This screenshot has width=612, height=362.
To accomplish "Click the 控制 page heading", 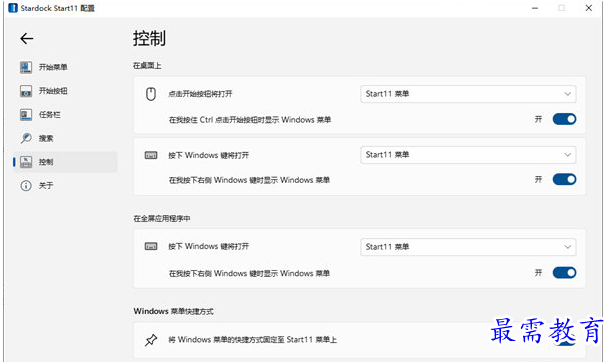I will click(149, 38).
